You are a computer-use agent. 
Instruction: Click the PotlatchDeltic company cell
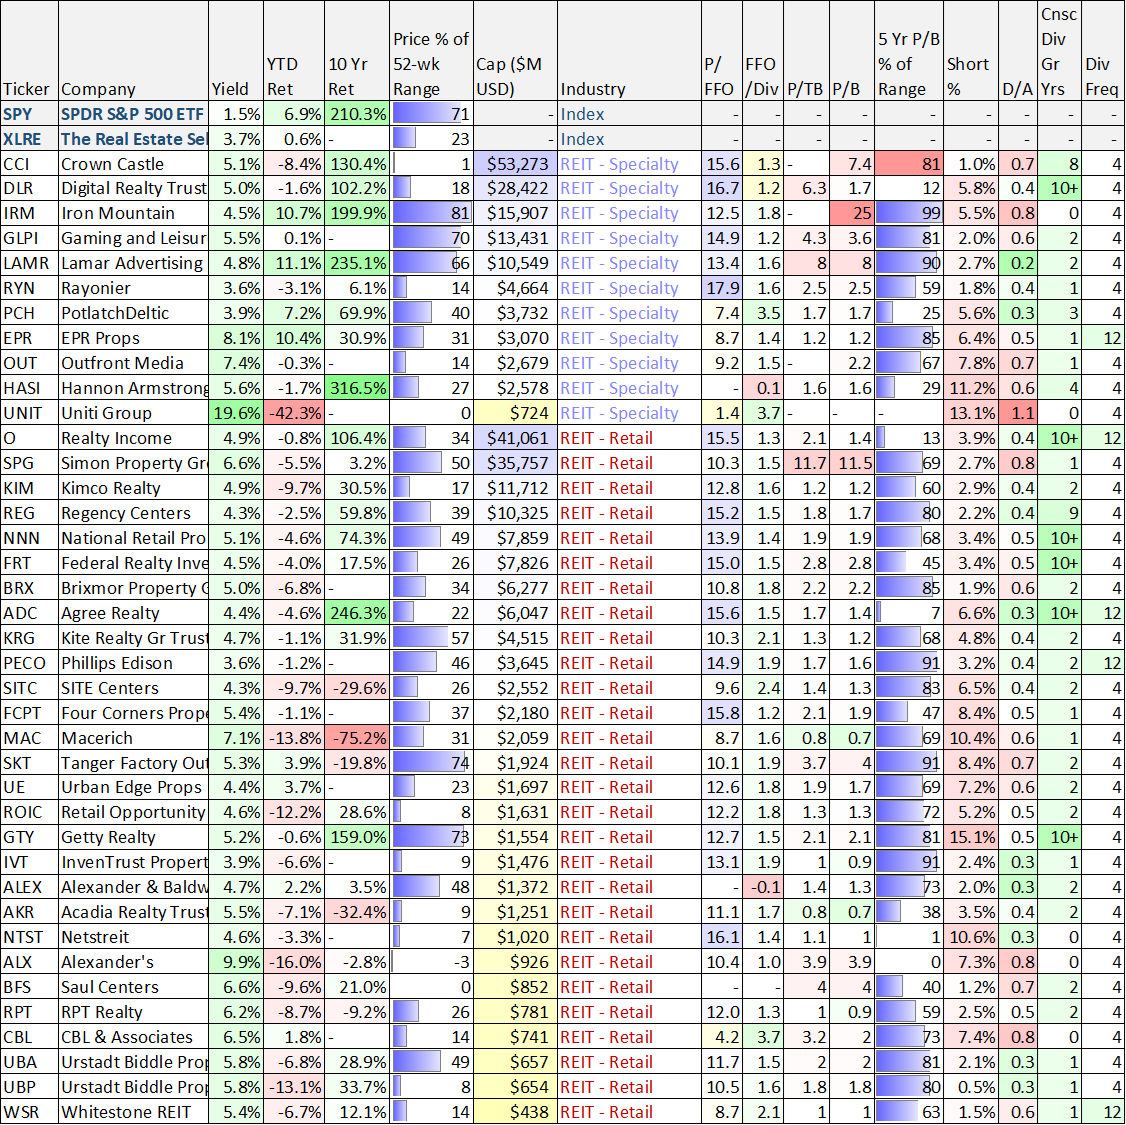(x=134, y=313)
